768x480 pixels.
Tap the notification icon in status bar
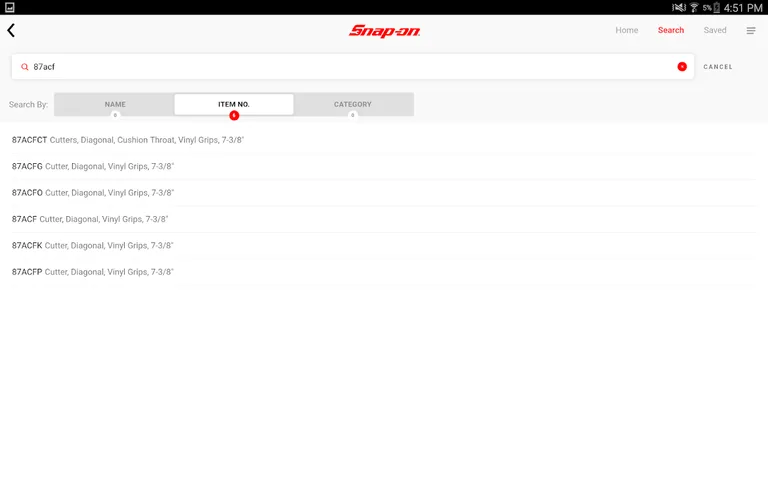pyautogui.click(x=9, y=7)
